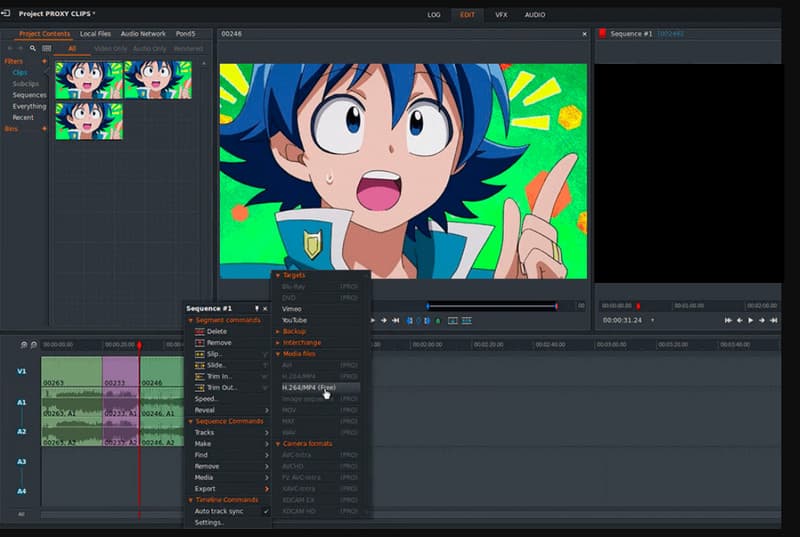Play the Sequence #1 viewer
Viewport: 800px width, 537px height.
point(751,320)
